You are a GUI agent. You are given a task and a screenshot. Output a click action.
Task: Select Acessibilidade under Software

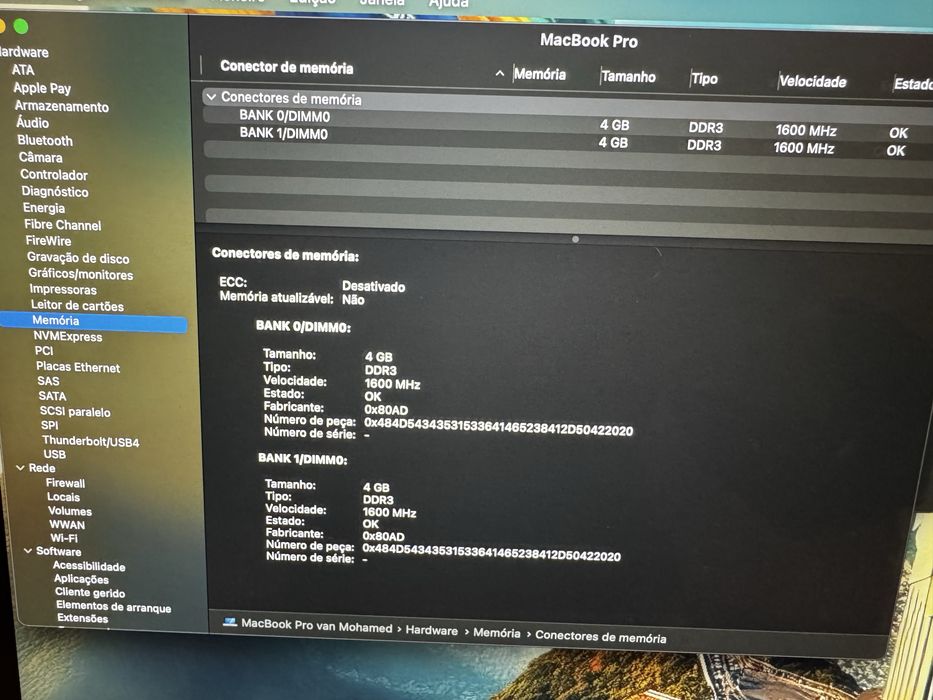89,567
